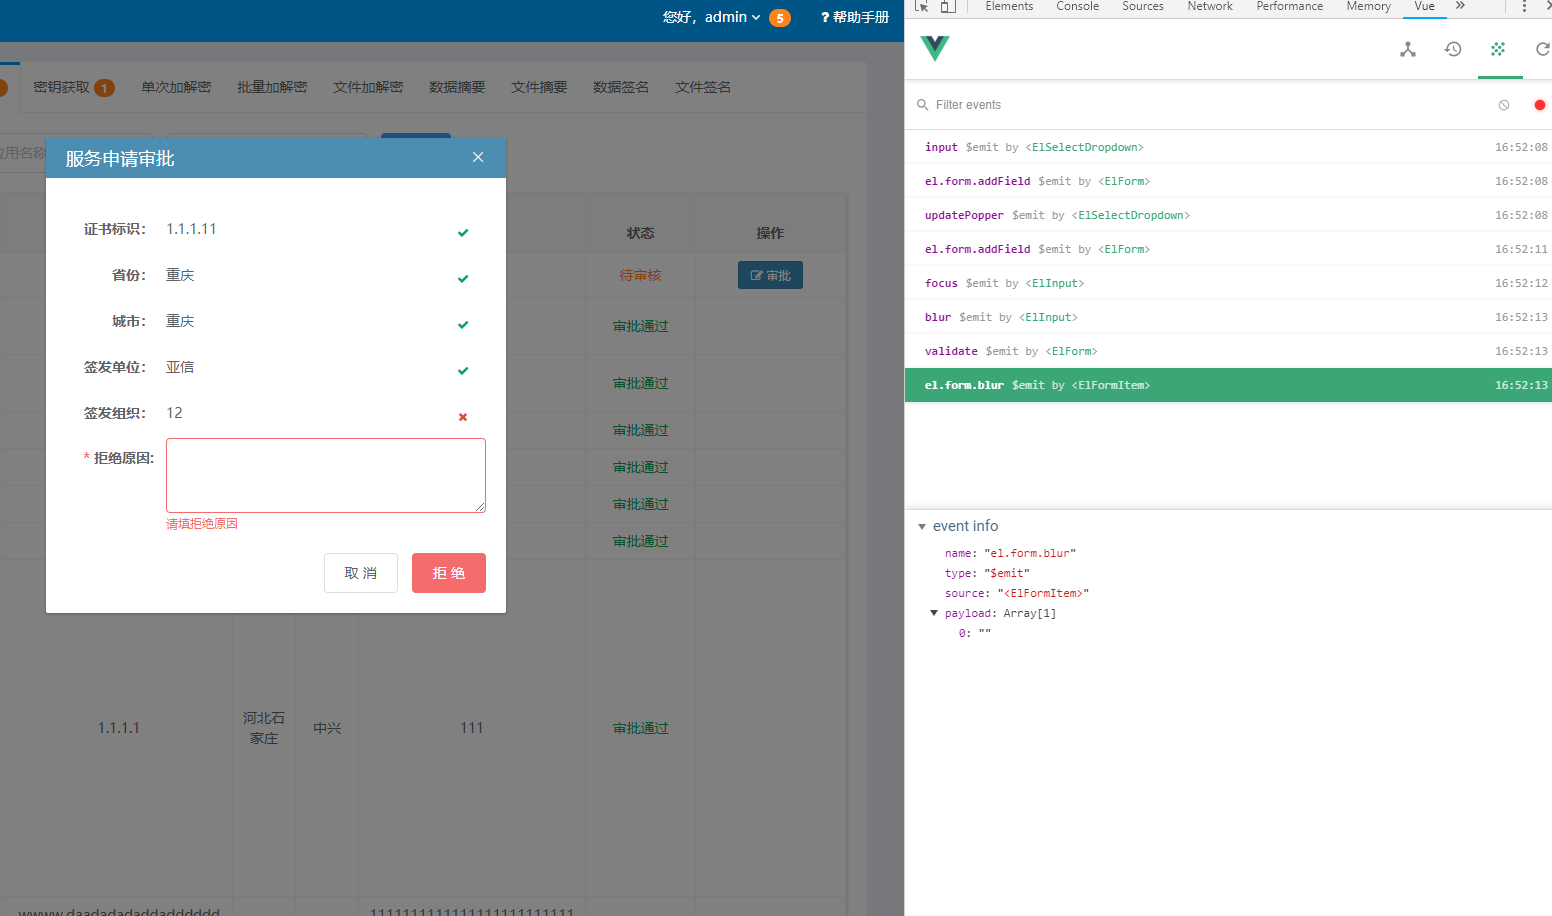This screenshot has width=1552, height=916.
Task: Click the source value ElFormItem
Action: (1043, 593)
